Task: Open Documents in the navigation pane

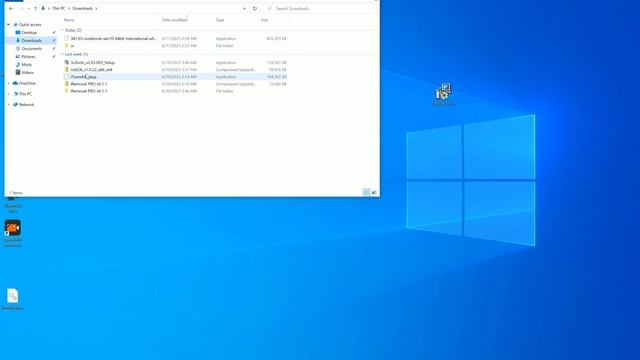Action: pos(31,49)
